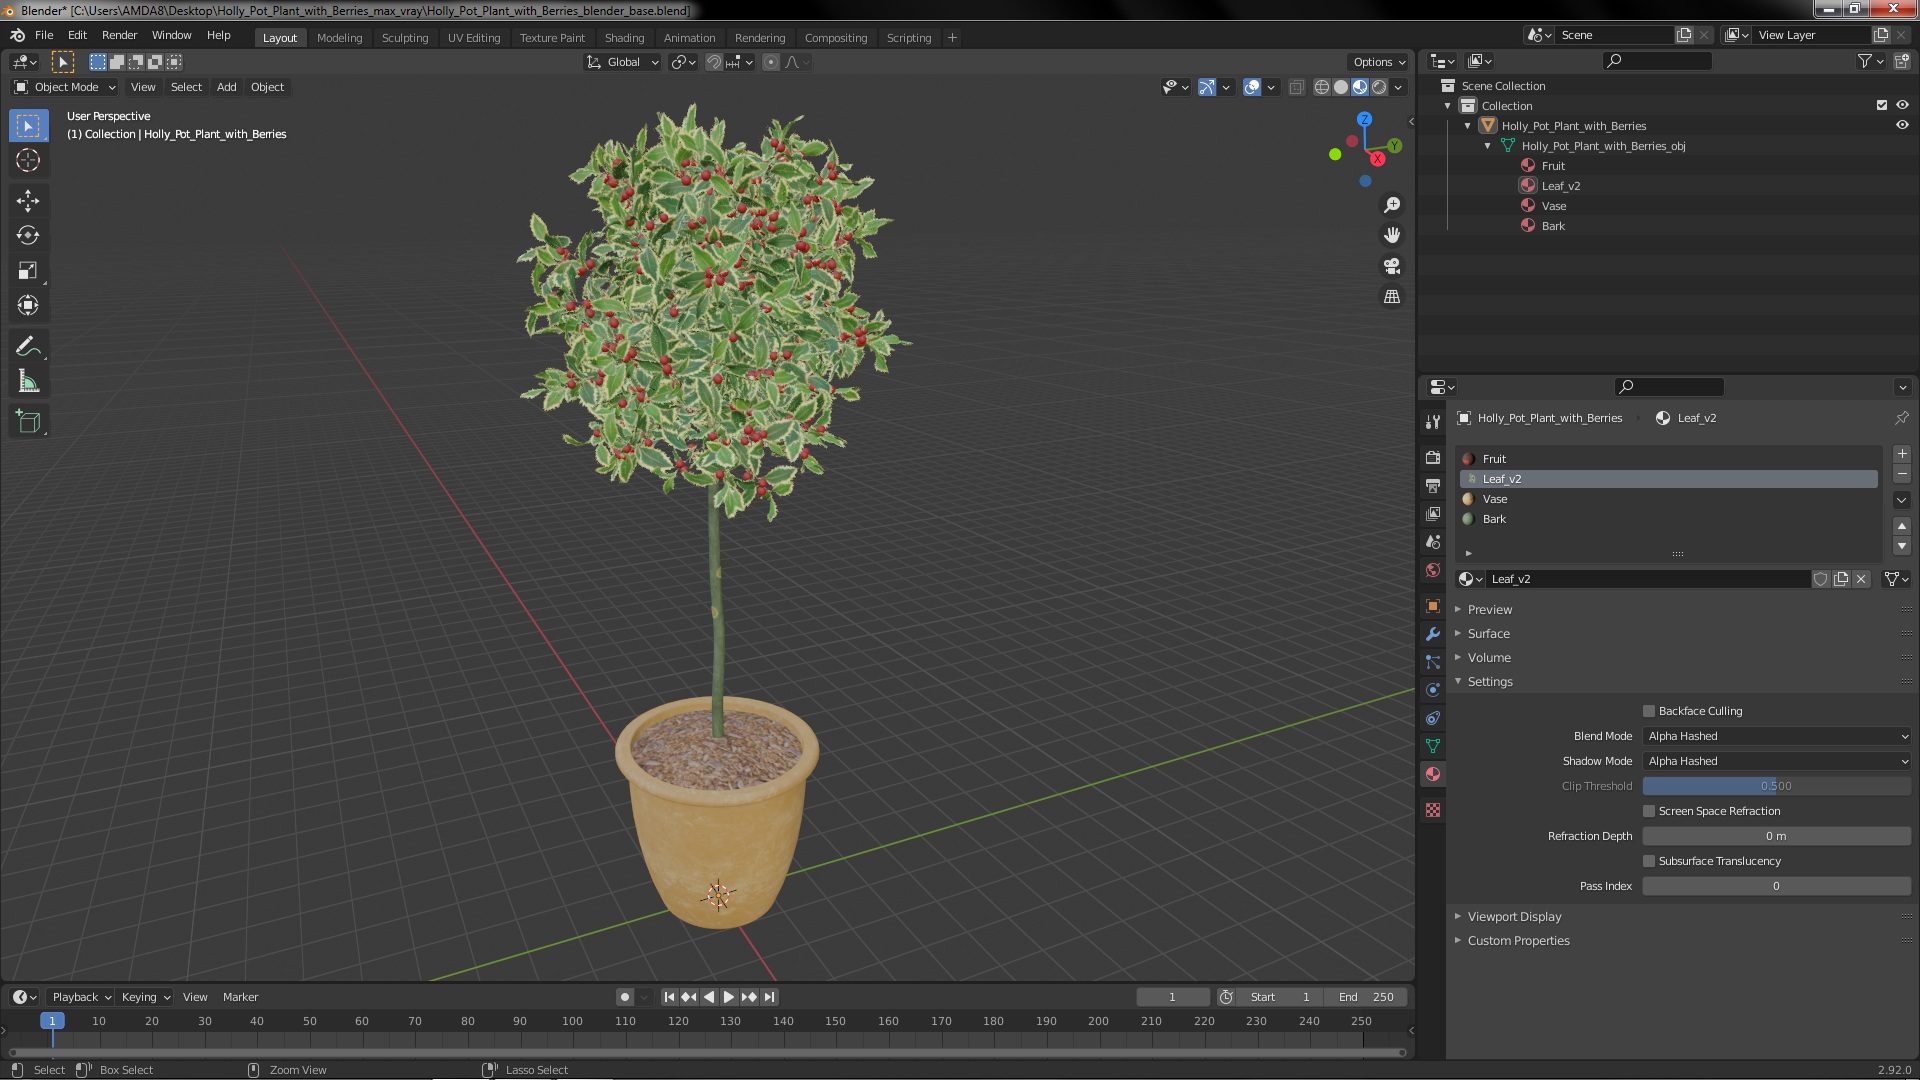The image size is (1920, 1080).
Task: Open the Blend Mode dropdown
Action: tap(1777, 736)
